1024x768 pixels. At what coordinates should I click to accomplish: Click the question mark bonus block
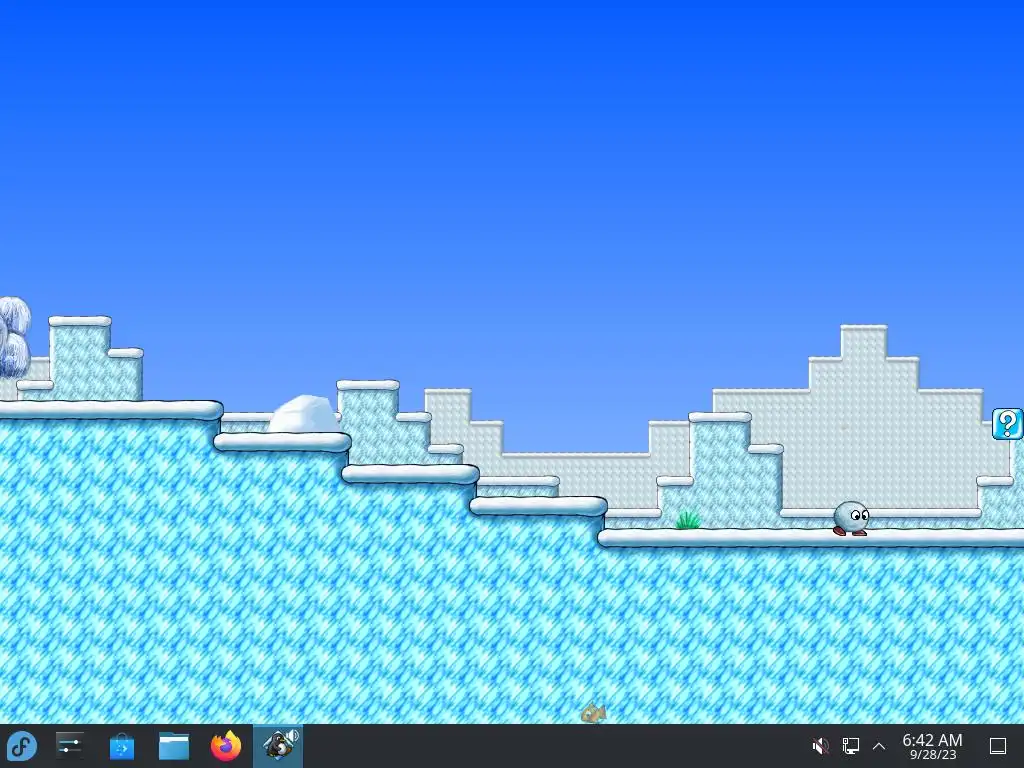tap(1008, 424)
